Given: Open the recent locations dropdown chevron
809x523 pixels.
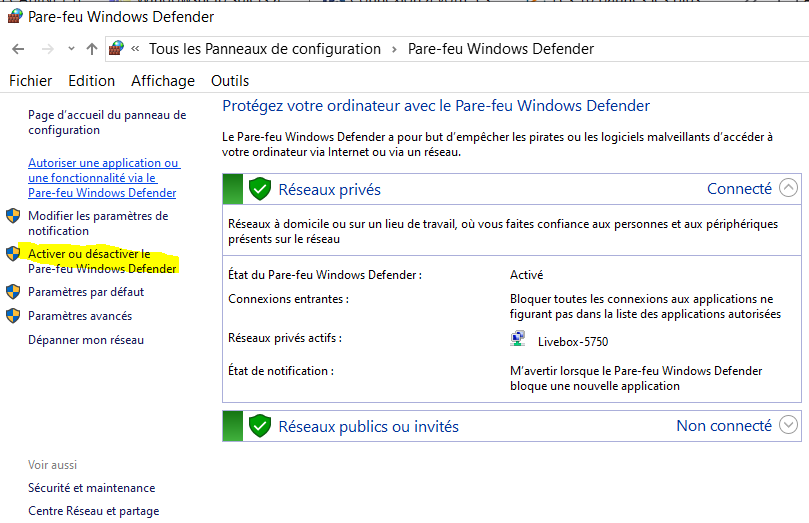Looking at the screenshot, I should coord(71,49).
